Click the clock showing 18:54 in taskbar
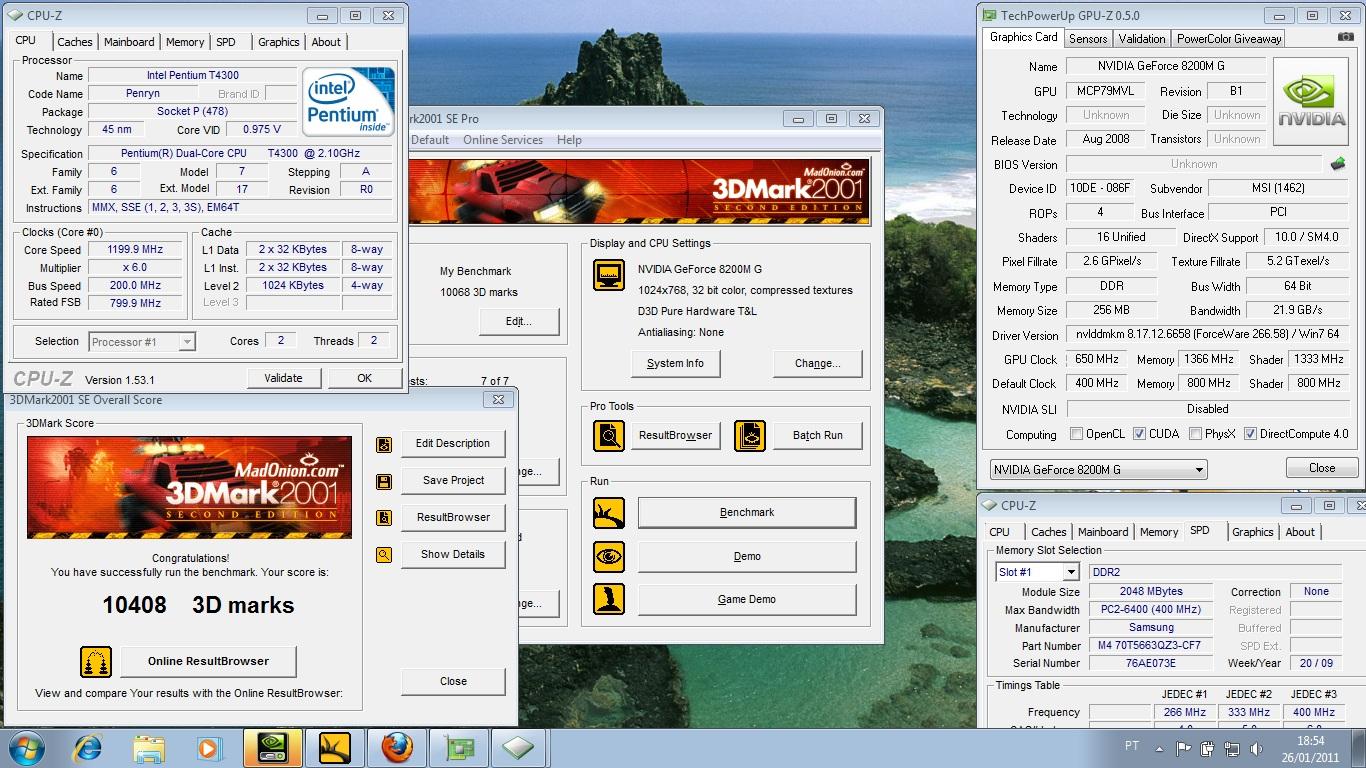The height and width of the screenshot is (768, 1366). [1311, 741]
